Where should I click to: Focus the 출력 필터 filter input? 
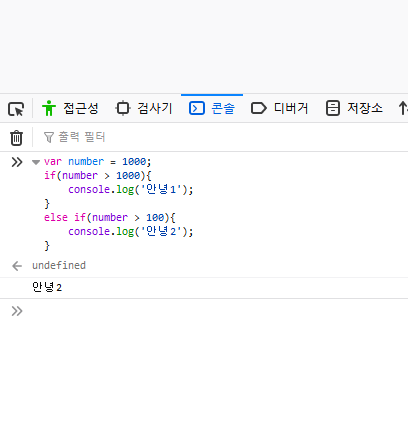(220, 137)
